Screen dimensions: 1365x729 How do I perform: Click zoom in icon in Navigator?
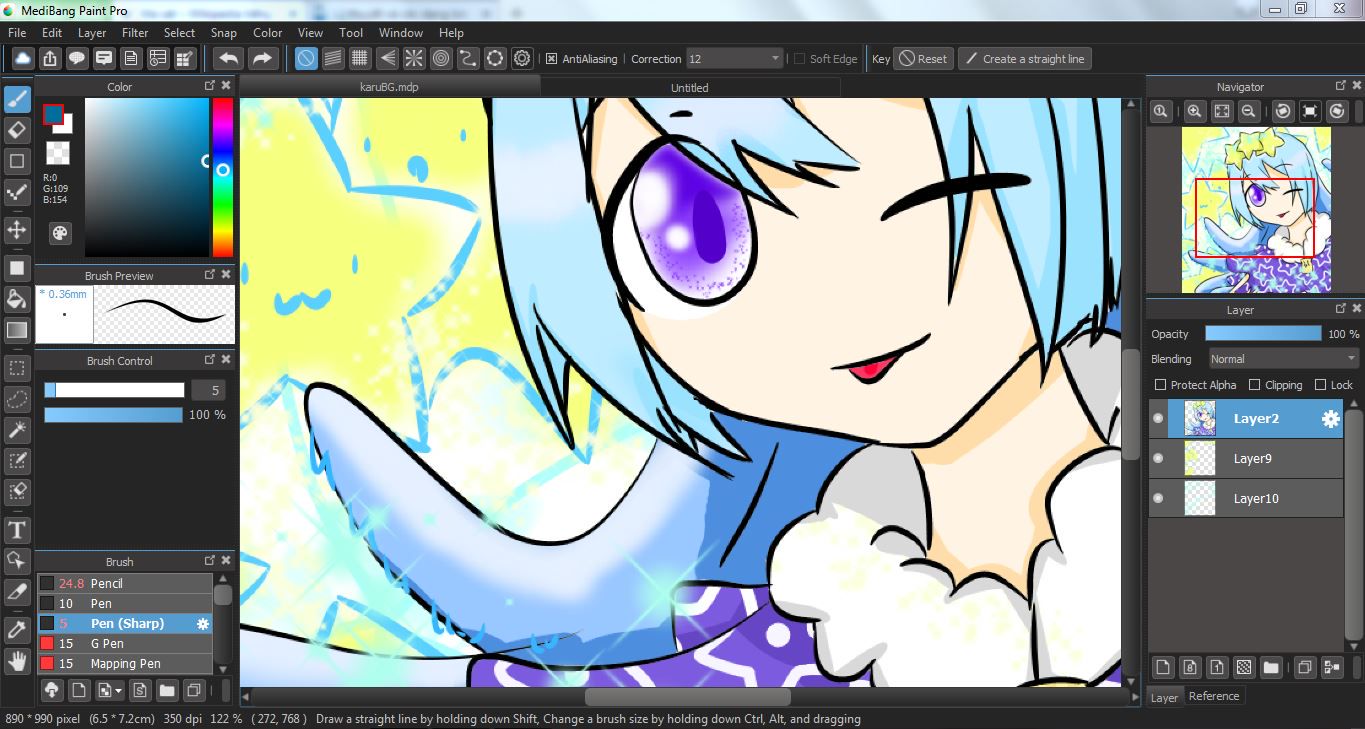(1194, 111)
